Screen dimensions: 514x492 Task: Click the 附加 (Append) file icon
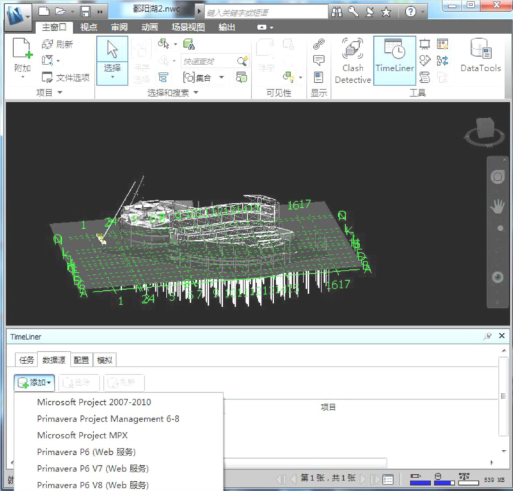[x=22, y=49]
